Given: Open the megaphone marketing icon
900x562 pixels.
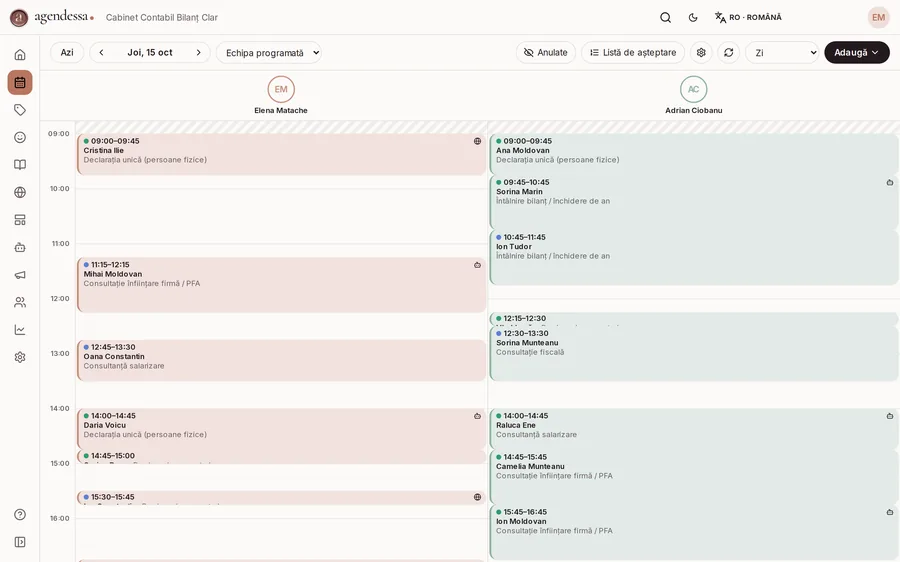Looking at the screenshot, I should coord(20,275).
